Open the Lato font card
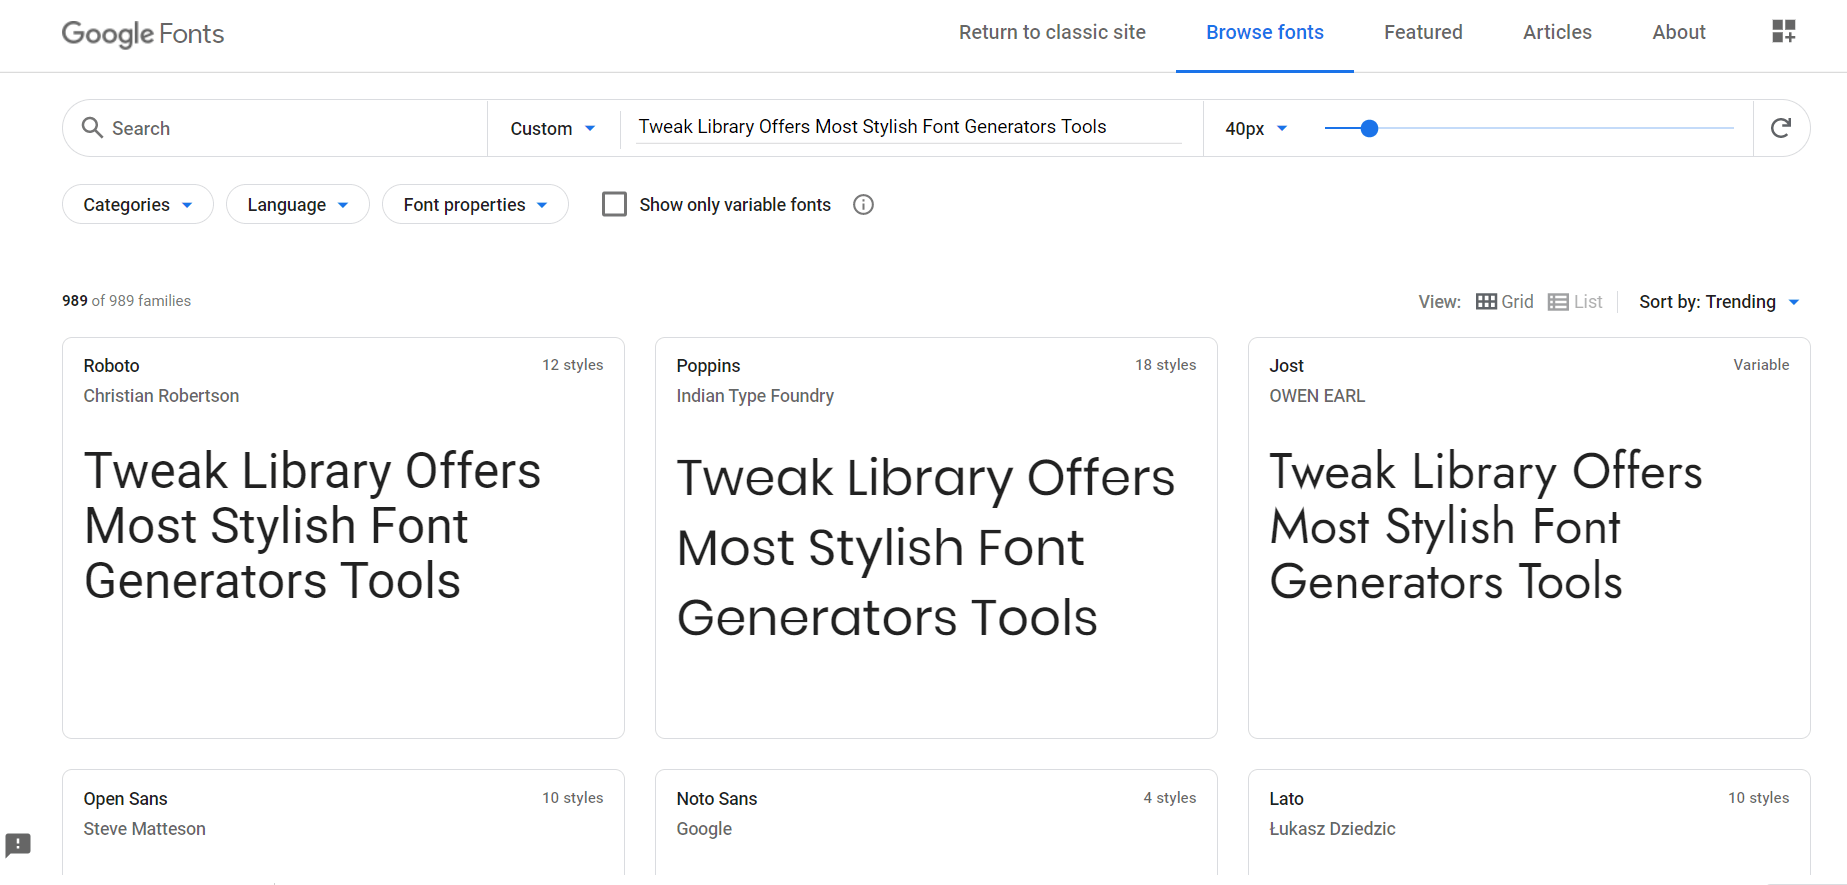Screen dimensions: 1847x885 coord(1529,822)
